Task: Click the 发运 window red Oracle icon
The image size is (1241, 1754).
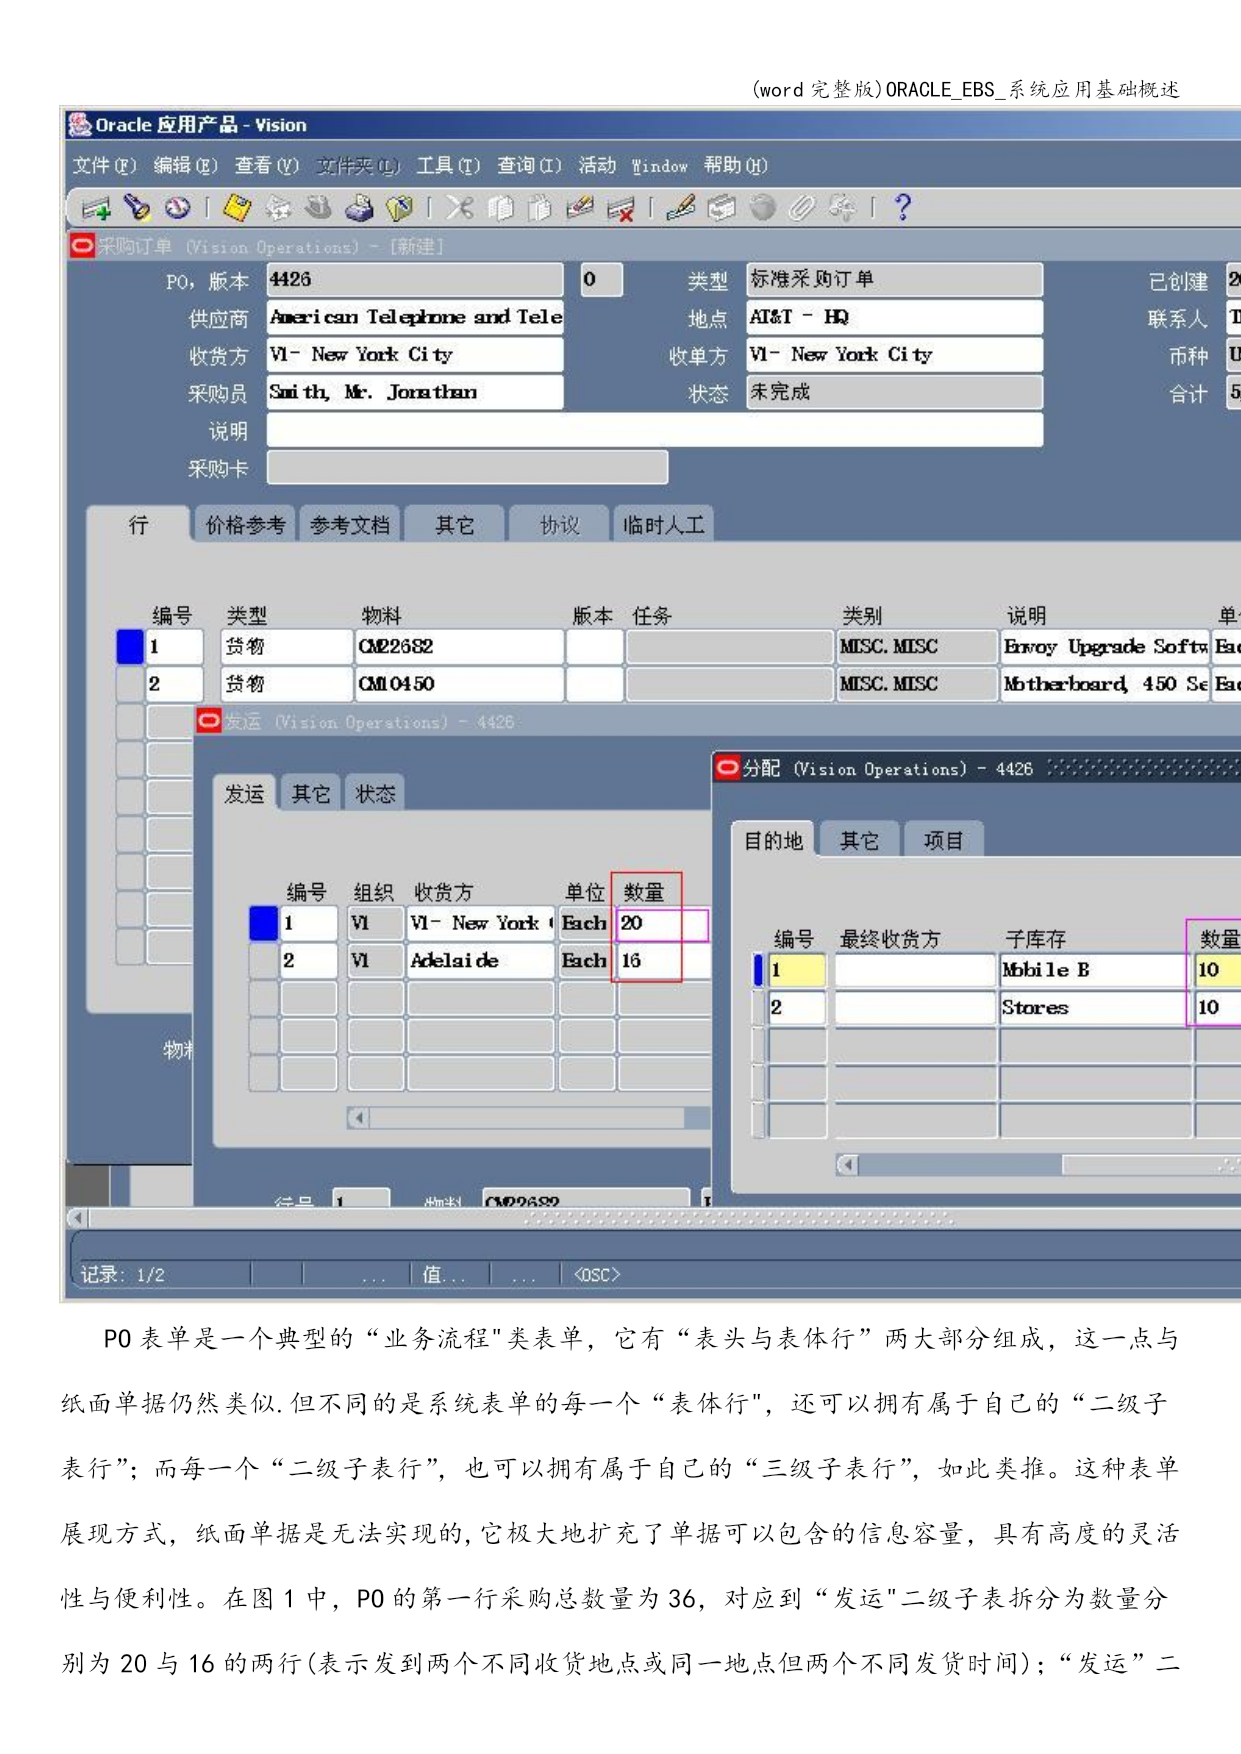Action: (x=209, y=721)
